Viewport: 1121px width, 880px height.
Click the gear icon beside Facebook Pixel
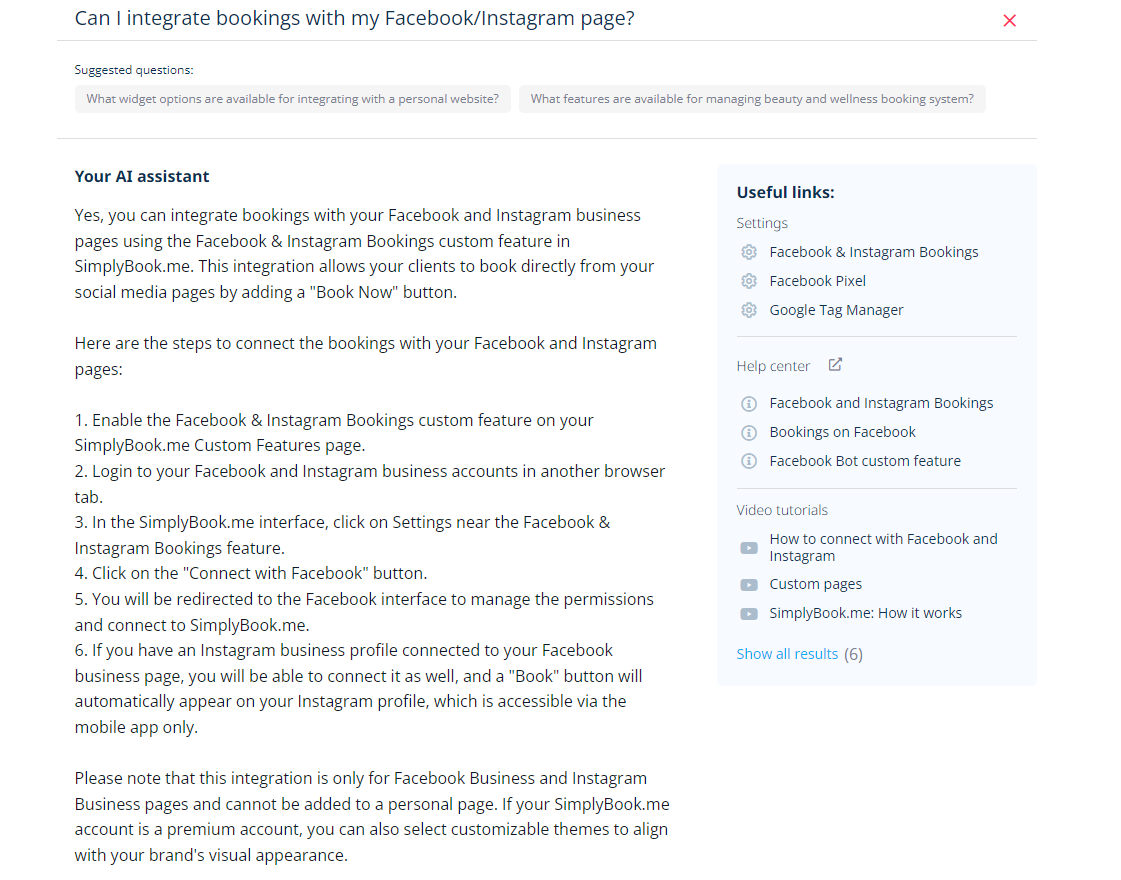pos(749,281)
